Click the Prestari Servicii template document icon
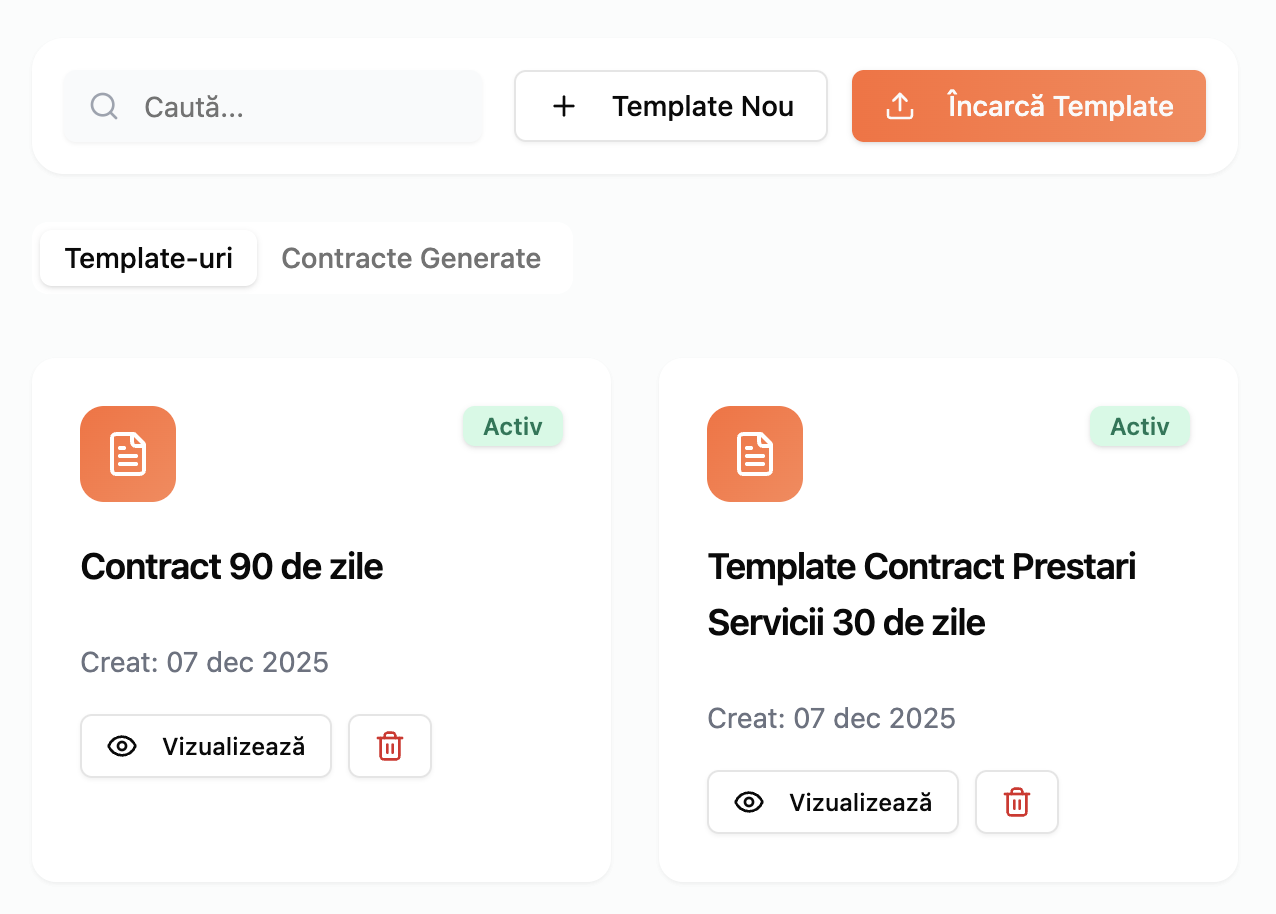The width and height of the screenshot is (1276, 914). [x=755, y=454]
